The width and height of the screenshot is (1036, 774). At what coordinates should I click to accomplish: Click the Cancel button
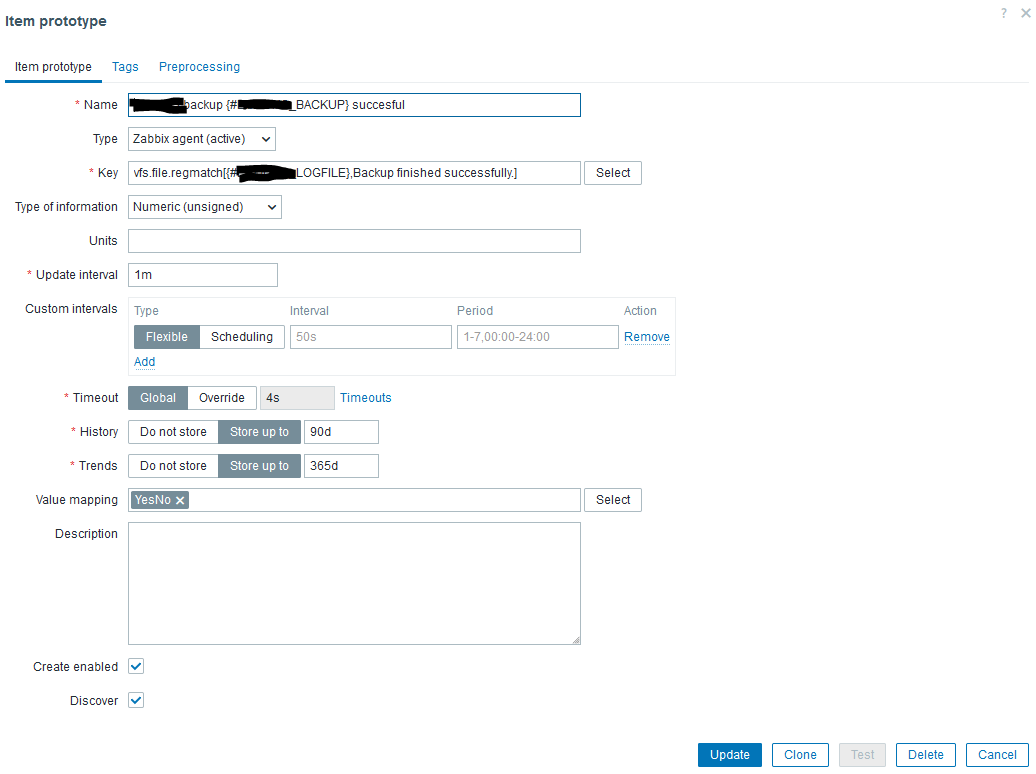pos(997,755)
